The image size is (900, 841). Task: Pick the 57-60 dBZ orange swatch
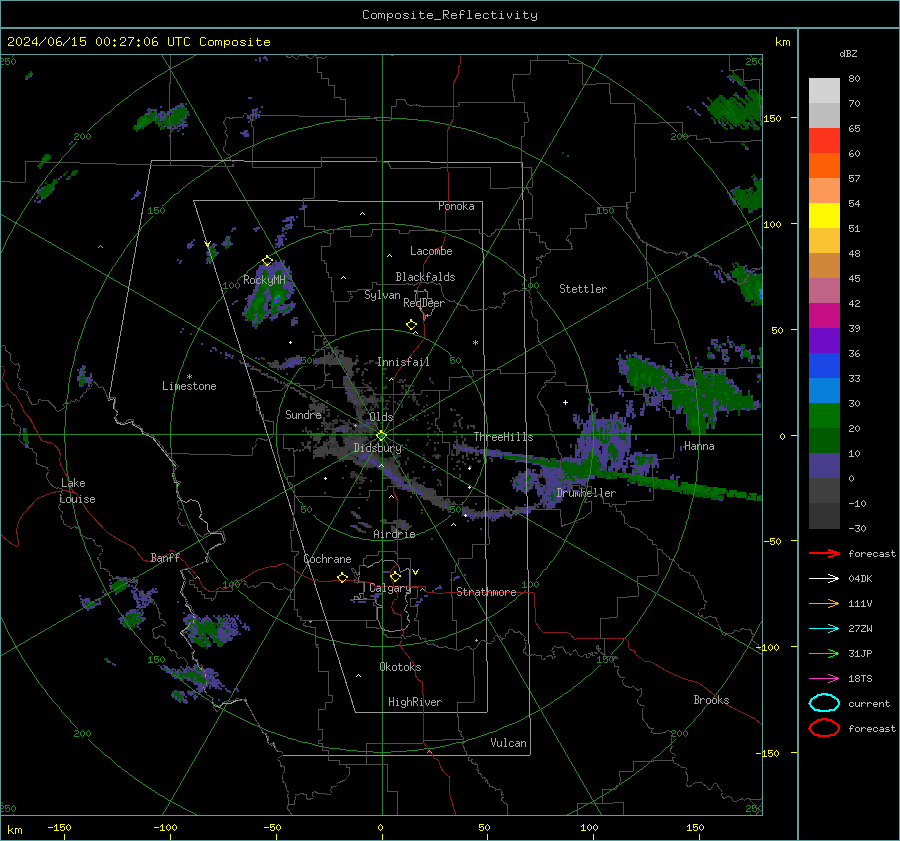pos(824,166)
